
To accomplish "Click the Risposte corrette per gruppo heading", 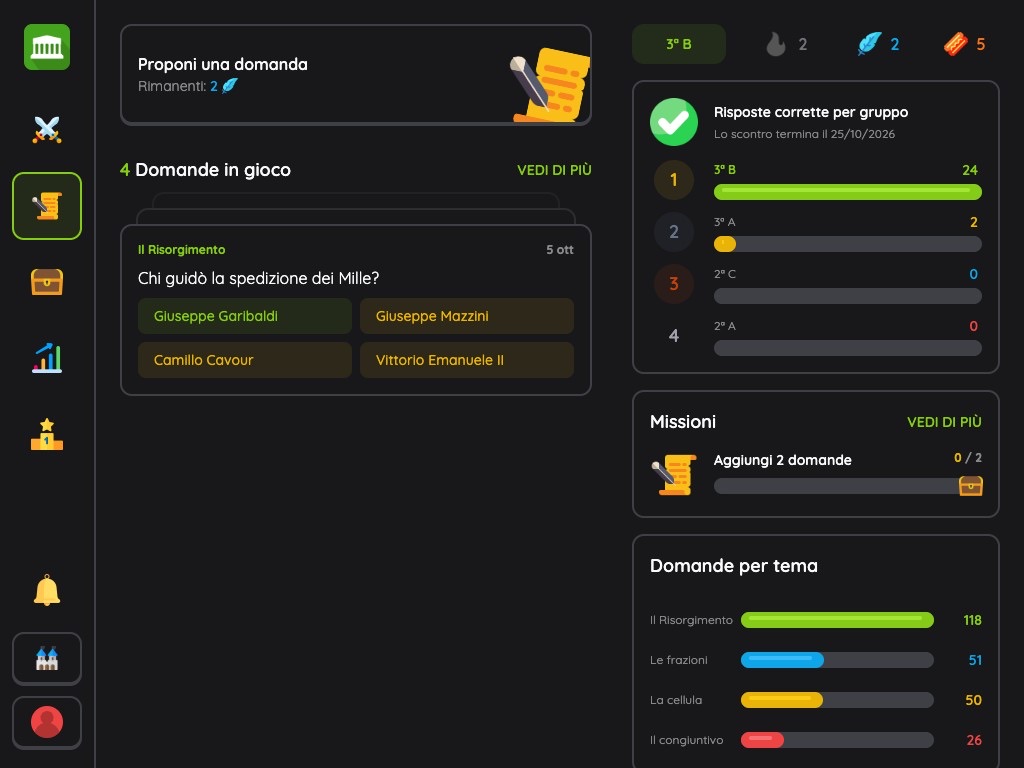I will pyautogui.click(x=810, y=112).
